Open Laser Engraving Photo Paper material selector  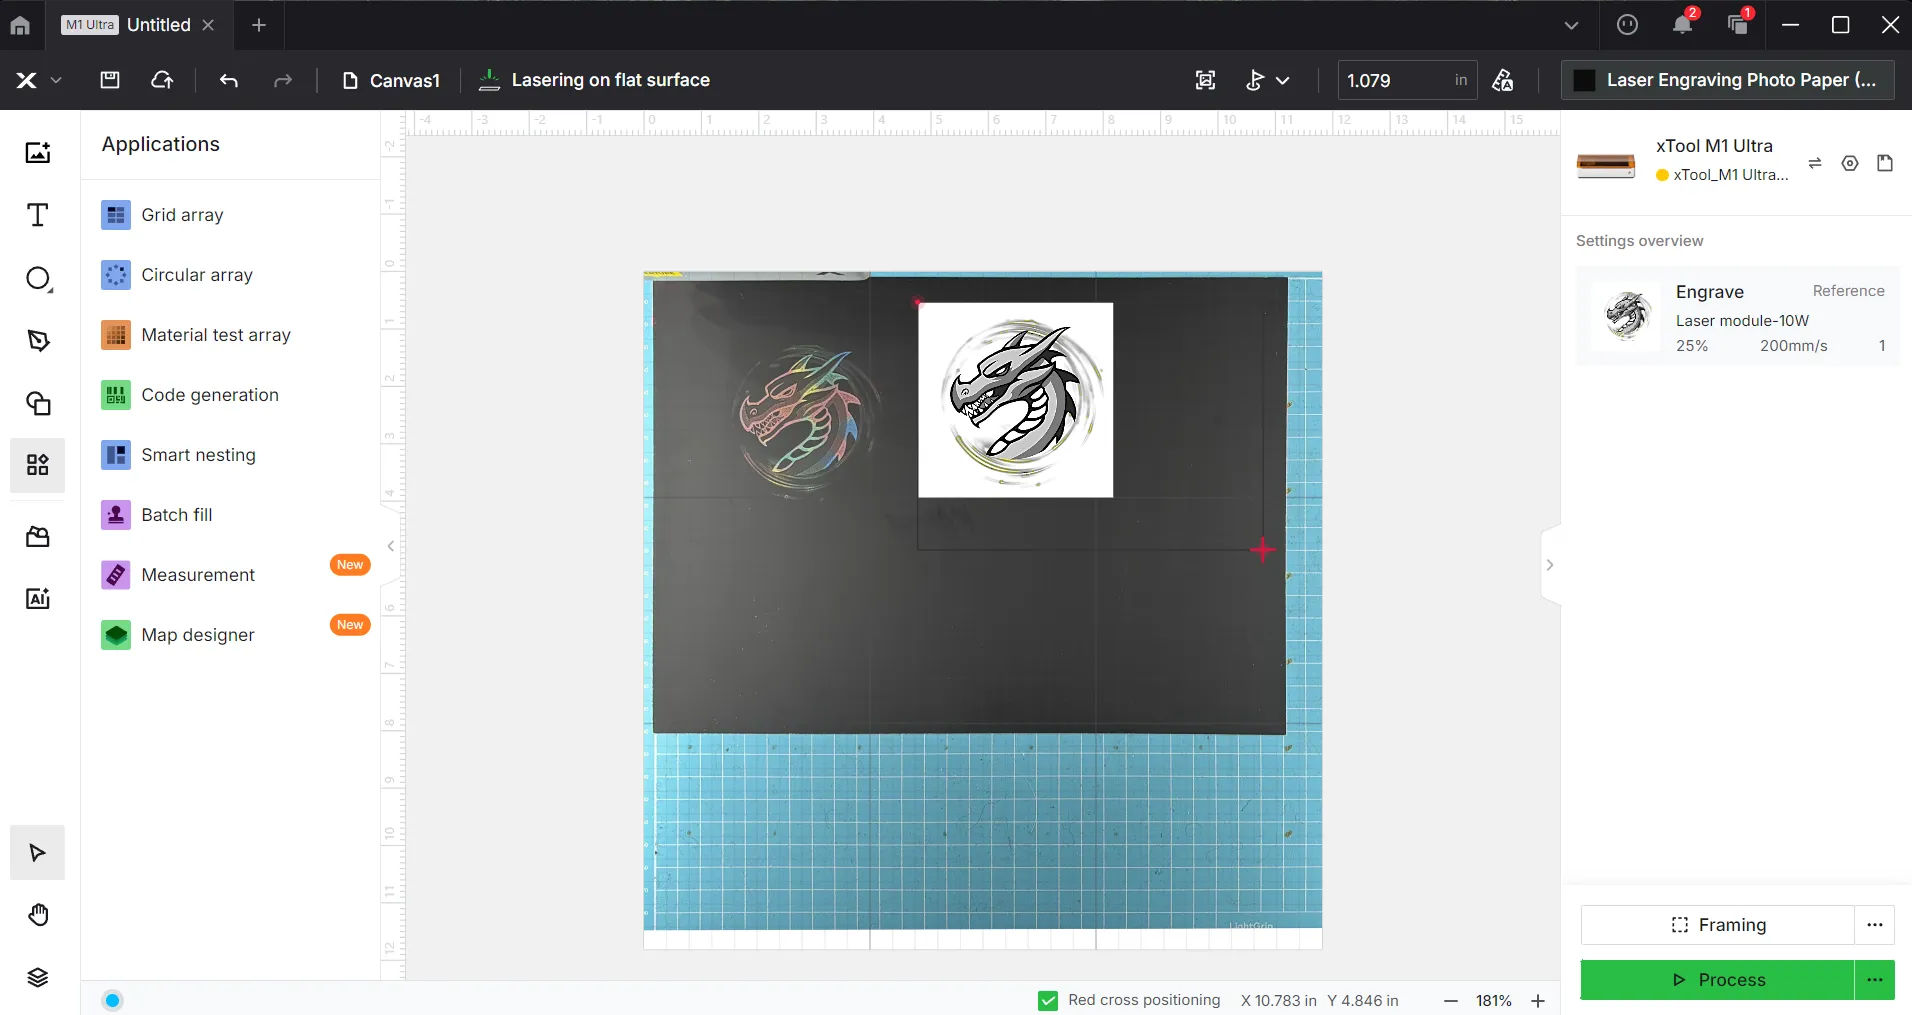(x=1727, y=80)
